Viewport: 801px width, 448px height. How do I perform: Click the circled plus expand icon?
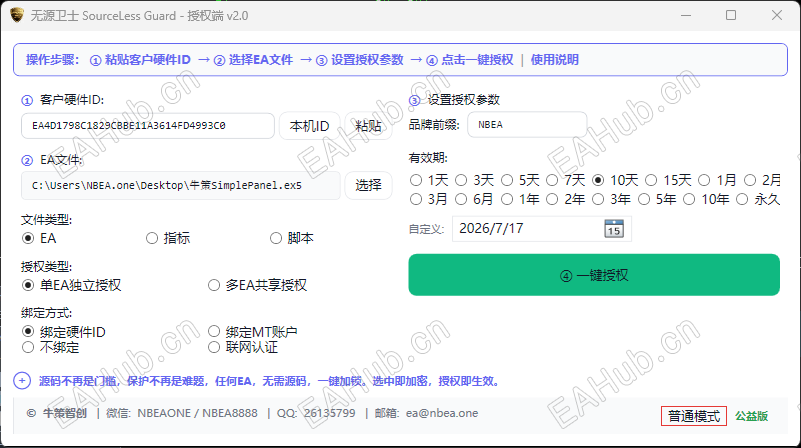[22, 381]
